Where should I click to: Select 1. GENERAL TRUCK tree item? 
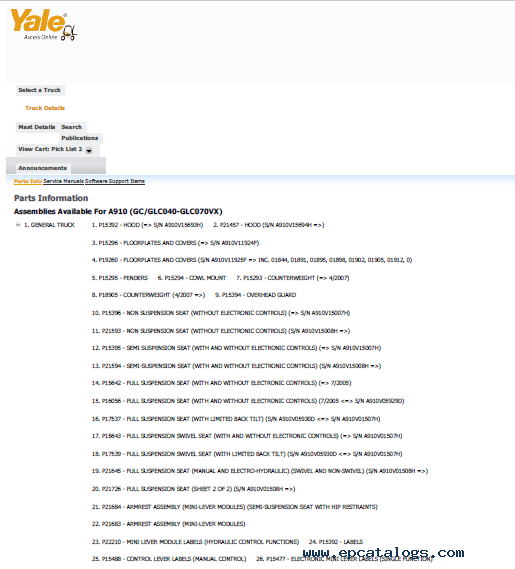(49, 225)
